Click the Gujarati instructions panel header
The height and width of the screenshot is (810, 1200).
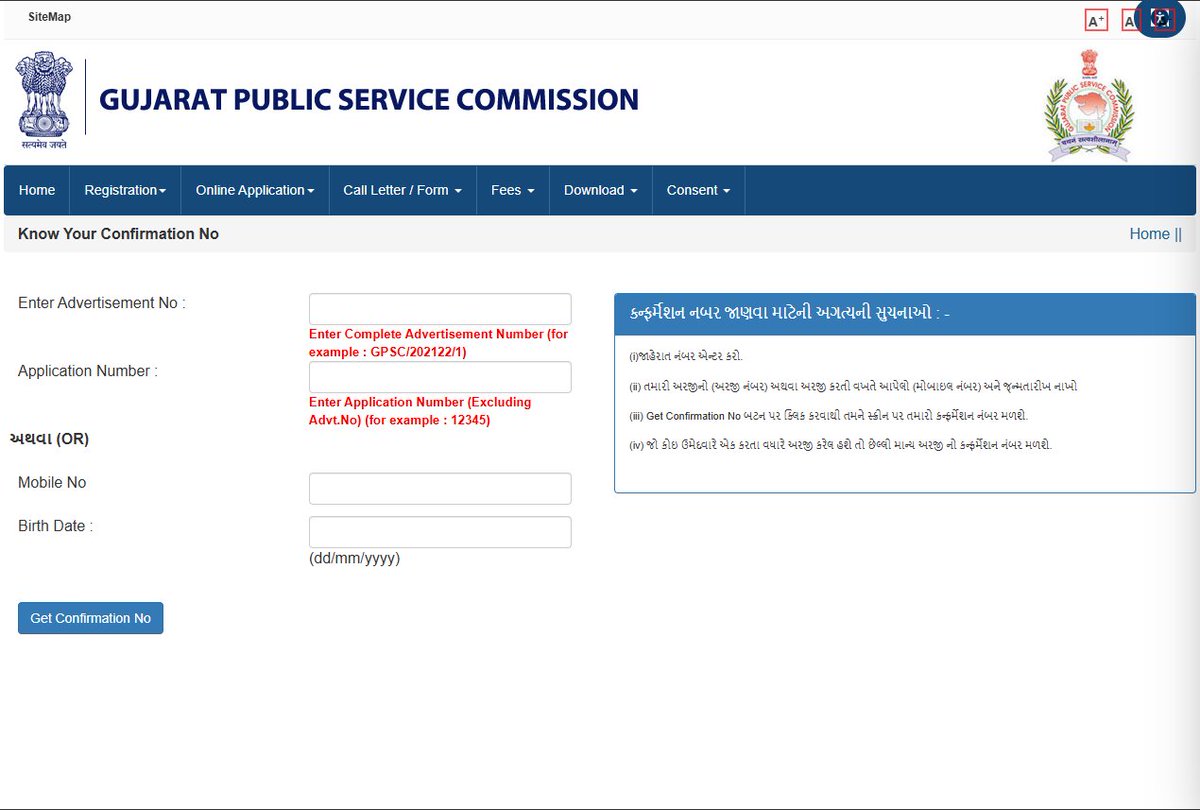905,314
